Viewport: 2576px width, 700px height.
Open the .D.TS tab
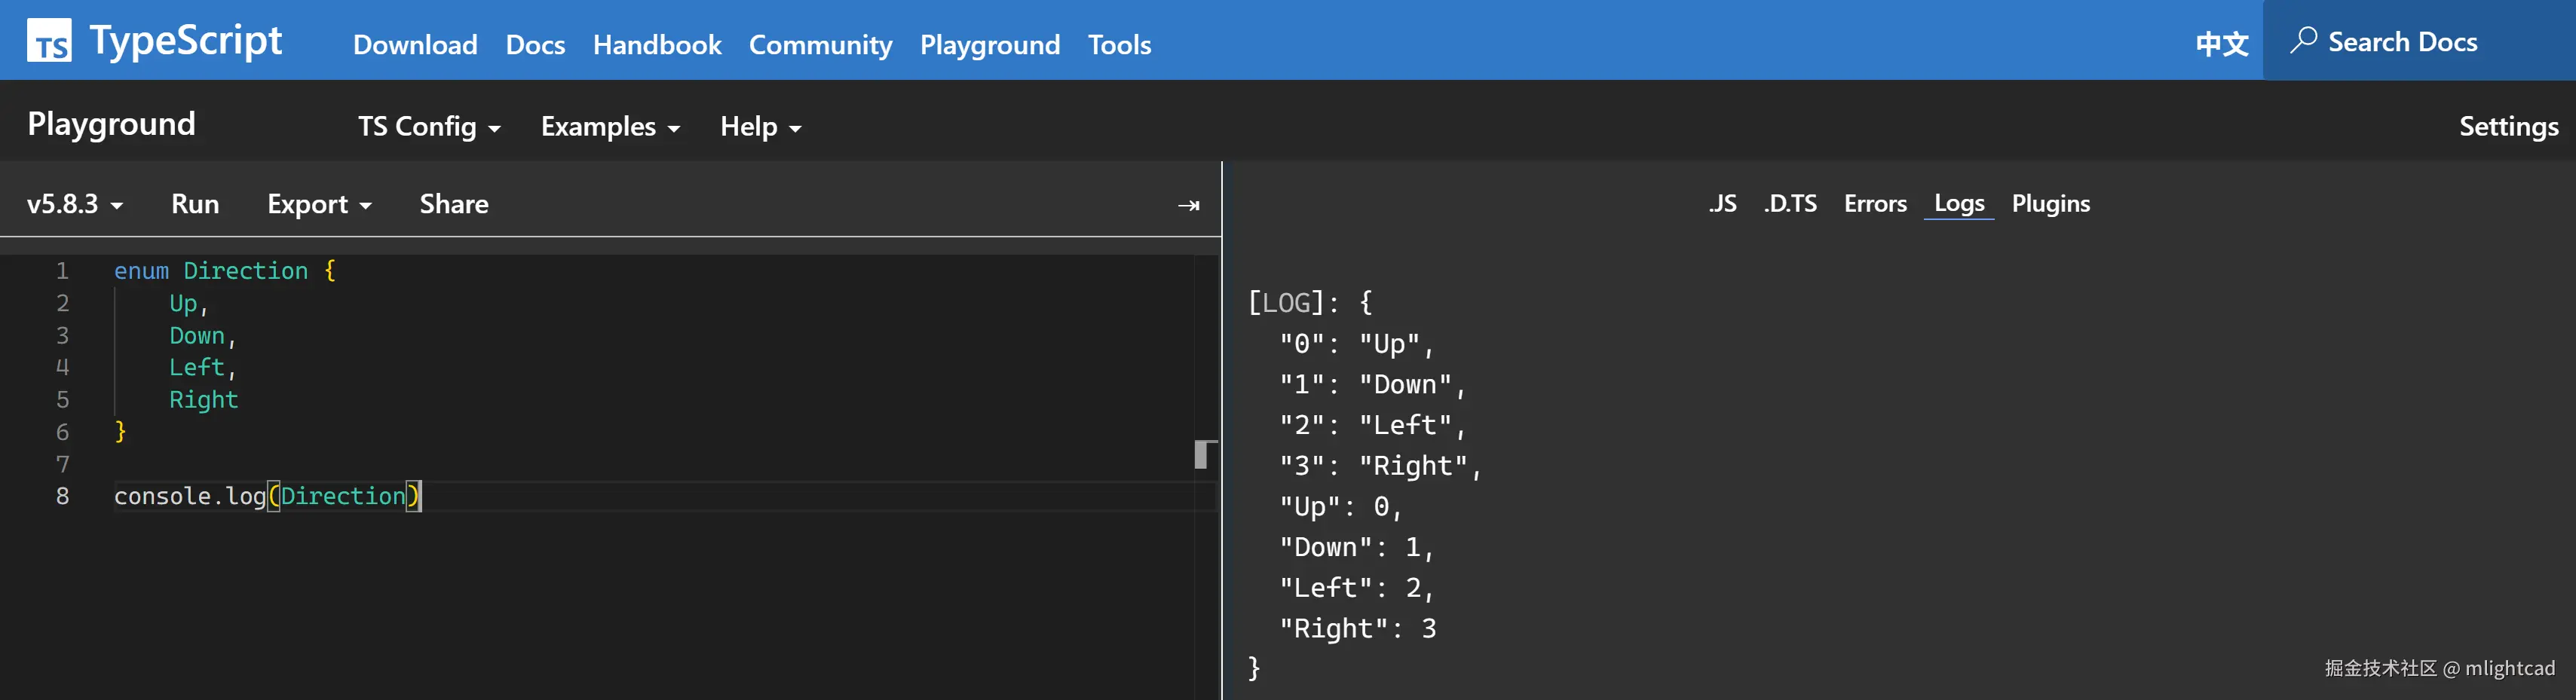[x=1790, y=204]
